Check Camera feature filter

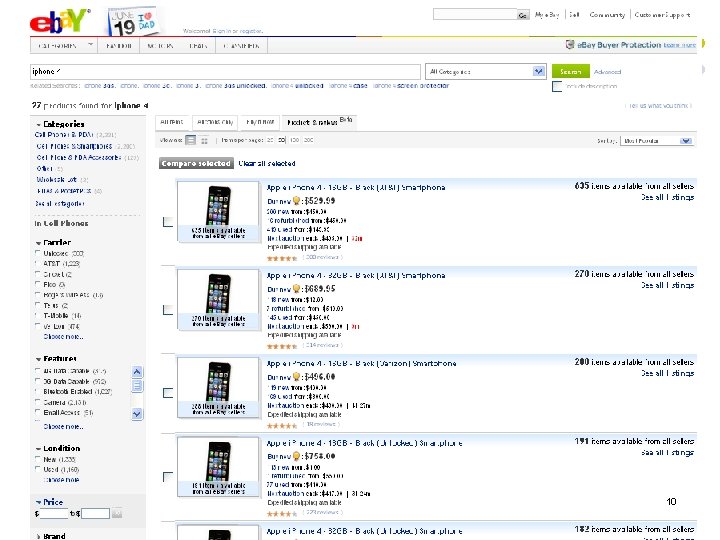click(38, 402)
